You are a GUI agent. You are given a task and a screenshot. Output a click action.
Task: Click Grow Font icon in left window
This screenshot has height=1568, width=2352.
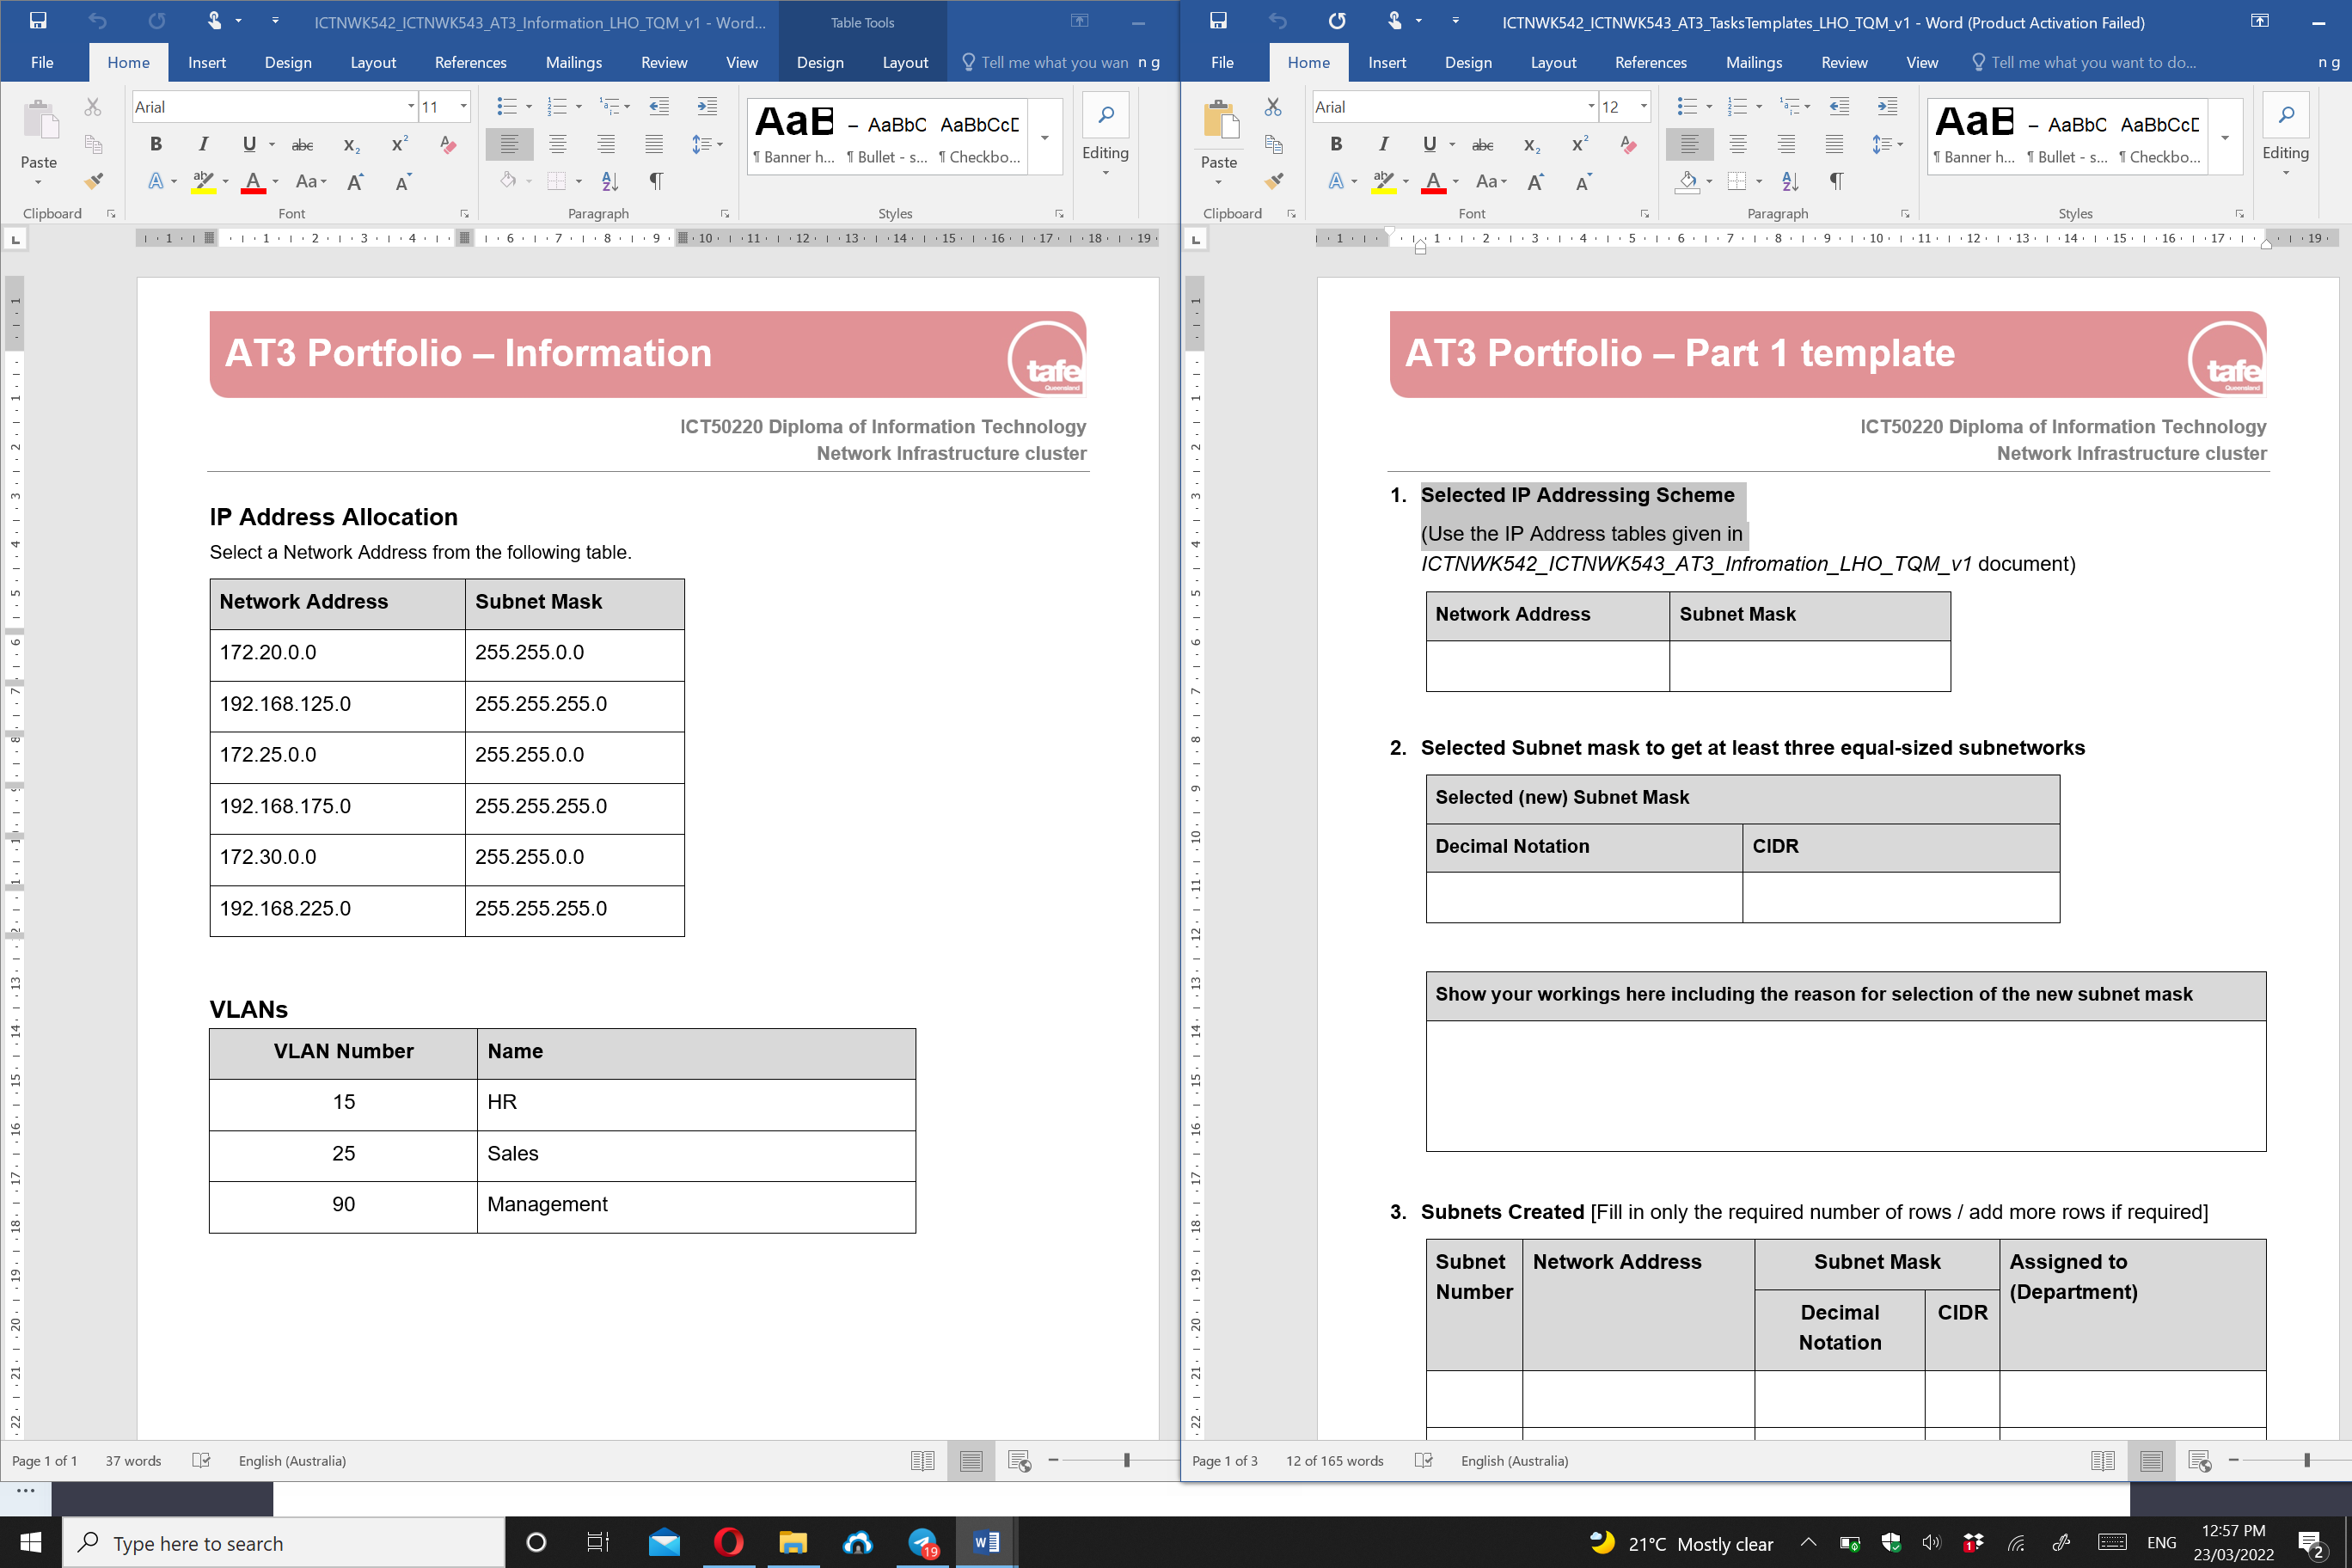click(x=355, y=182)
